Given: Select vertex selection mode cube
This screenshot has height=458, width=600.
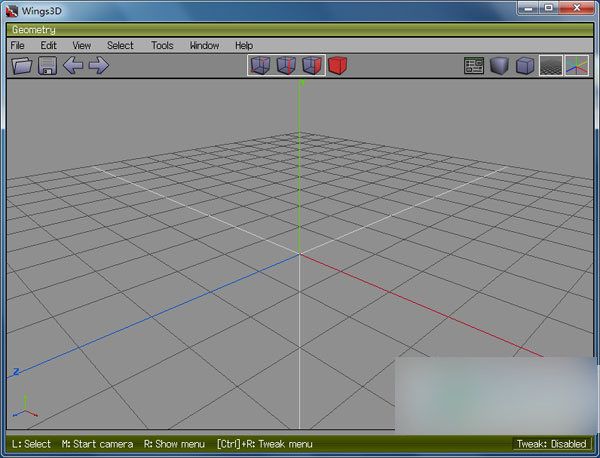Looking at the screenshot, I should pos(260,66).
